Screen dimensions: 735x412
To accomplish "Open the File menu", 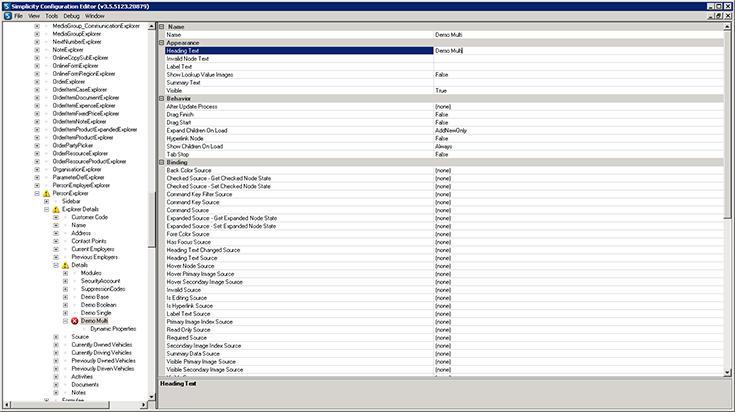I will (18, 16).
